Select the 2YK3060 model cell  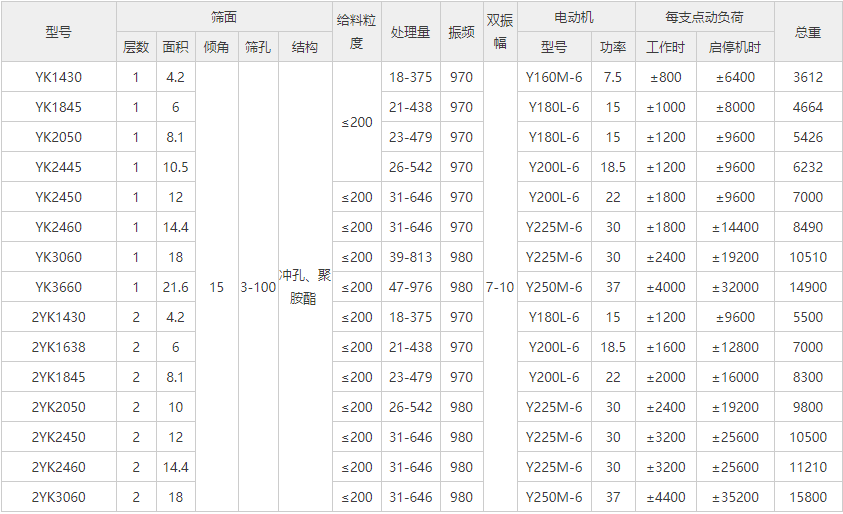pos(59,497)
